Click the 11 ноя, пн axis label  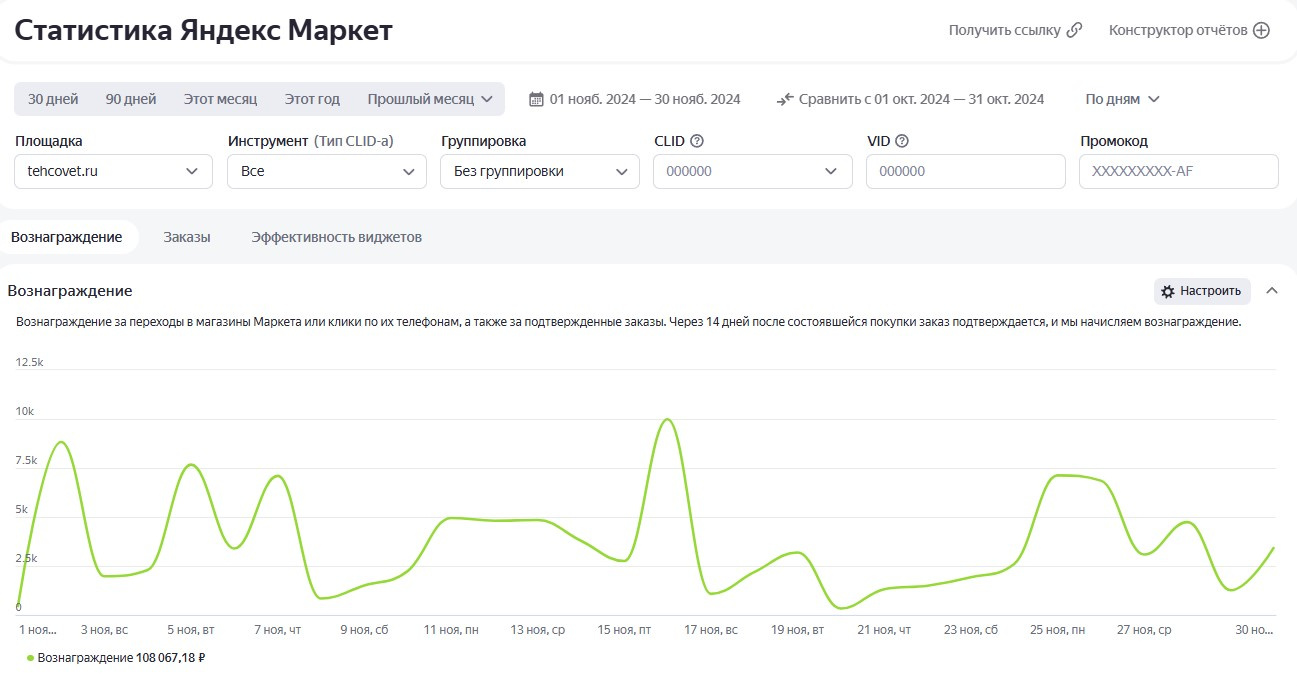(x=451, y=630)
